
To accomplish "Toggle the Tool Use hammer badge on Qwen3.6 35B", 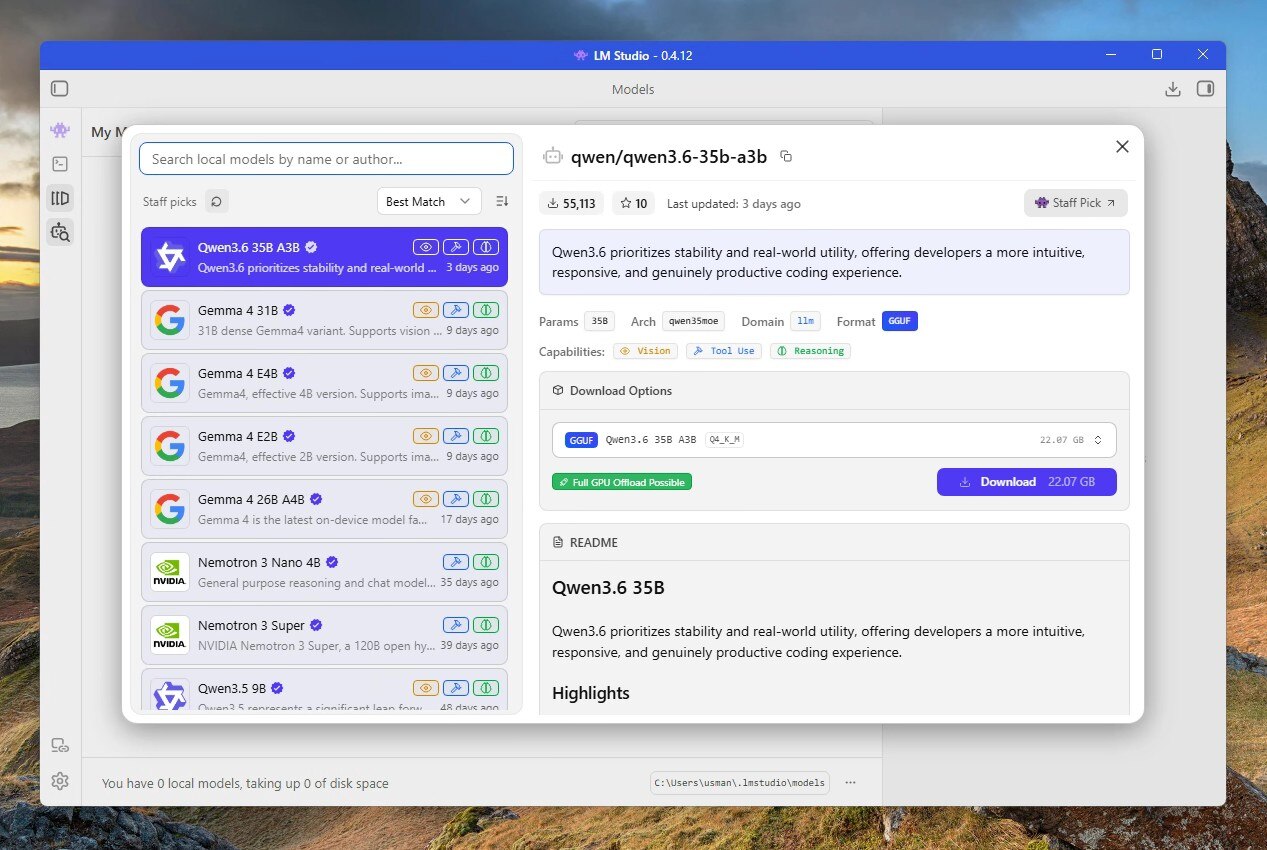I will [x=455, y=246].
